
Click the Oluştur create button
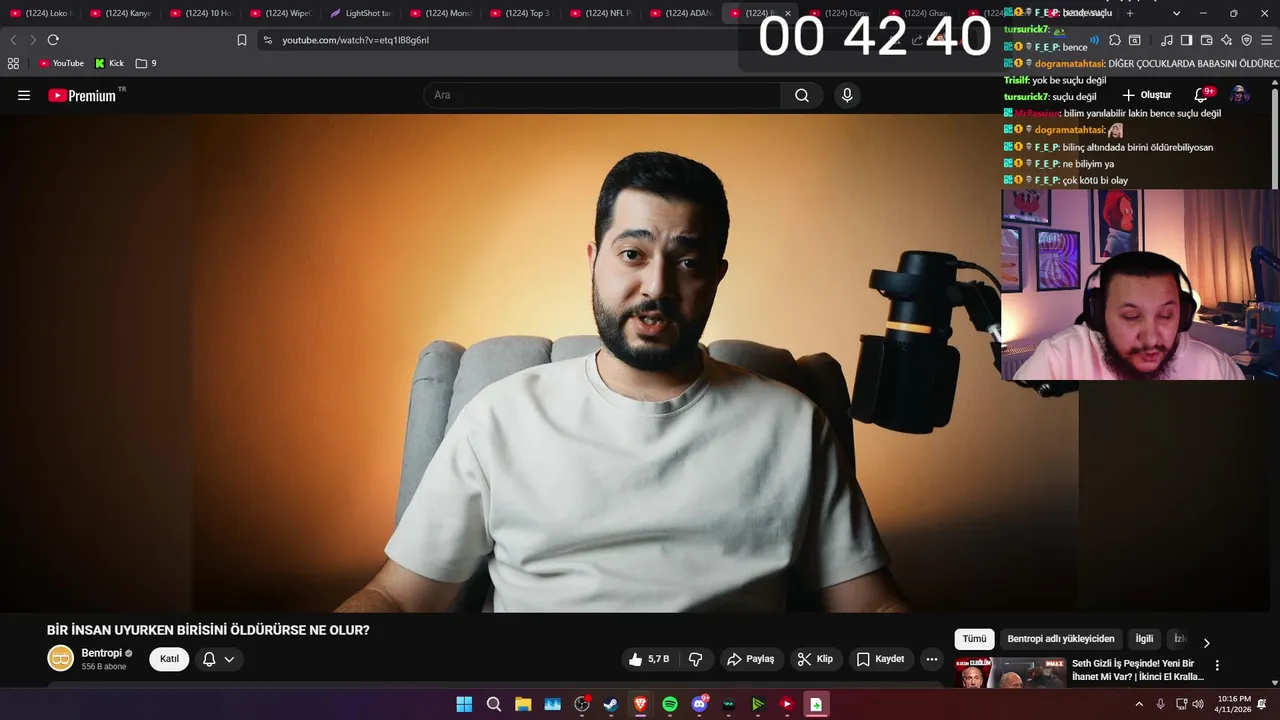click(1146, 95)
